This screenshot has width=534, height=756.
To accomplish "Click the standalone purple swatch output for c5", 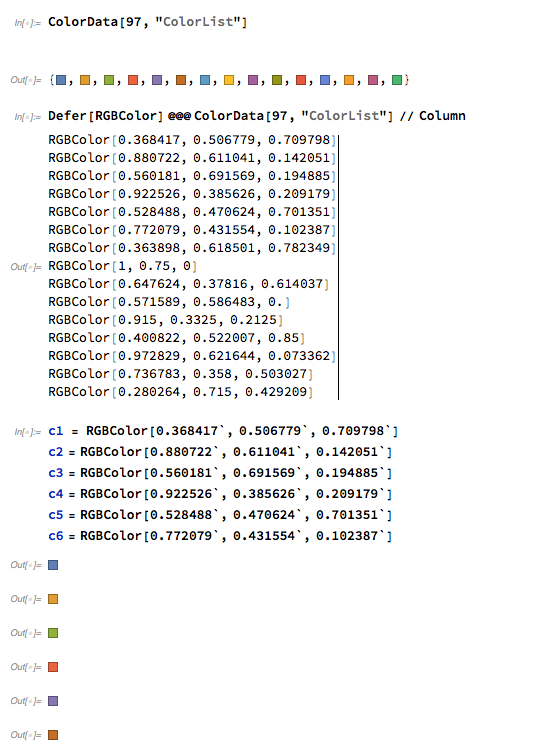I will click(53, 701).
